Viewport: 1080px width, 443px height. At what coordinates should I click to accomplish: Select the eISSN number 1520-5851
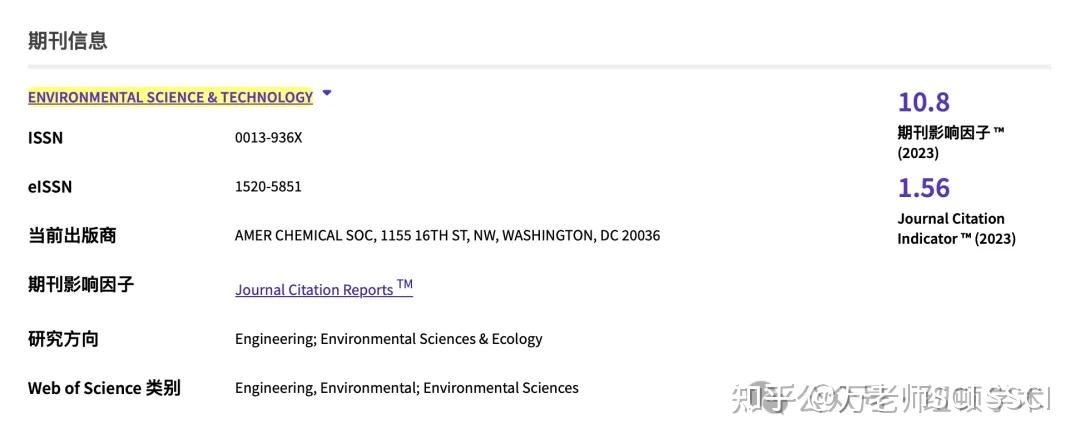pos(268,187)
